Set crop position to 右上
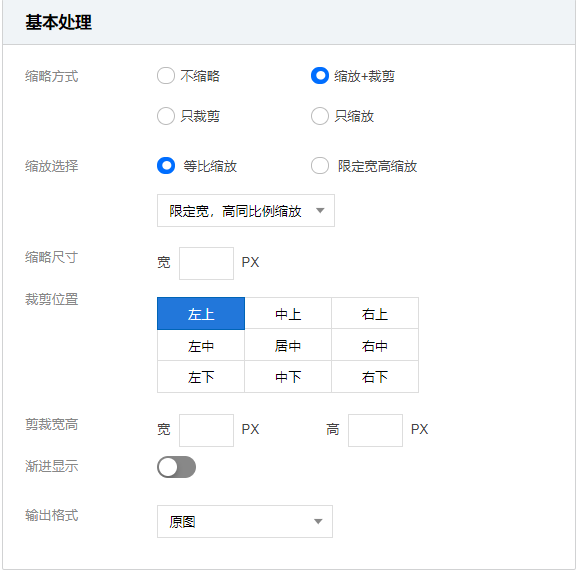The height and width of the screenshot is (572, 578). [x=375, y=313]
